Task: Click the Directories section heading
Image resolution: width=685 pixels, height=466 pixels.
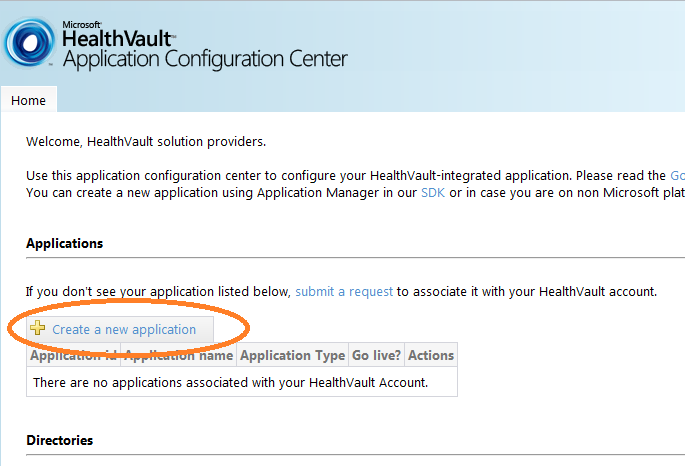Action: [x=60, y=440]
